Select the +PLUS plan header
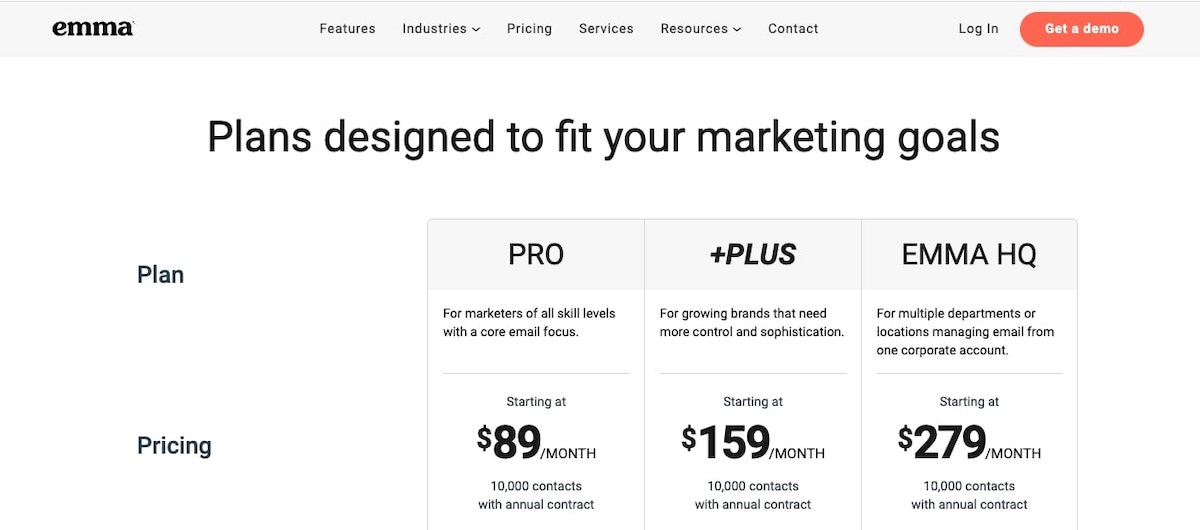This screenshot has width=1200, height=530. click(x=753, y=255)
